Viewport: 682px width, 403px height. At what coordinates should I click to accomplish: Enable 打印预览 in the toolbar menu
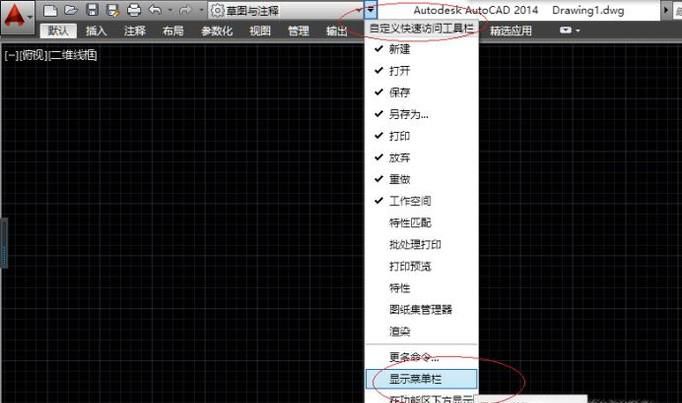point(421,266)
